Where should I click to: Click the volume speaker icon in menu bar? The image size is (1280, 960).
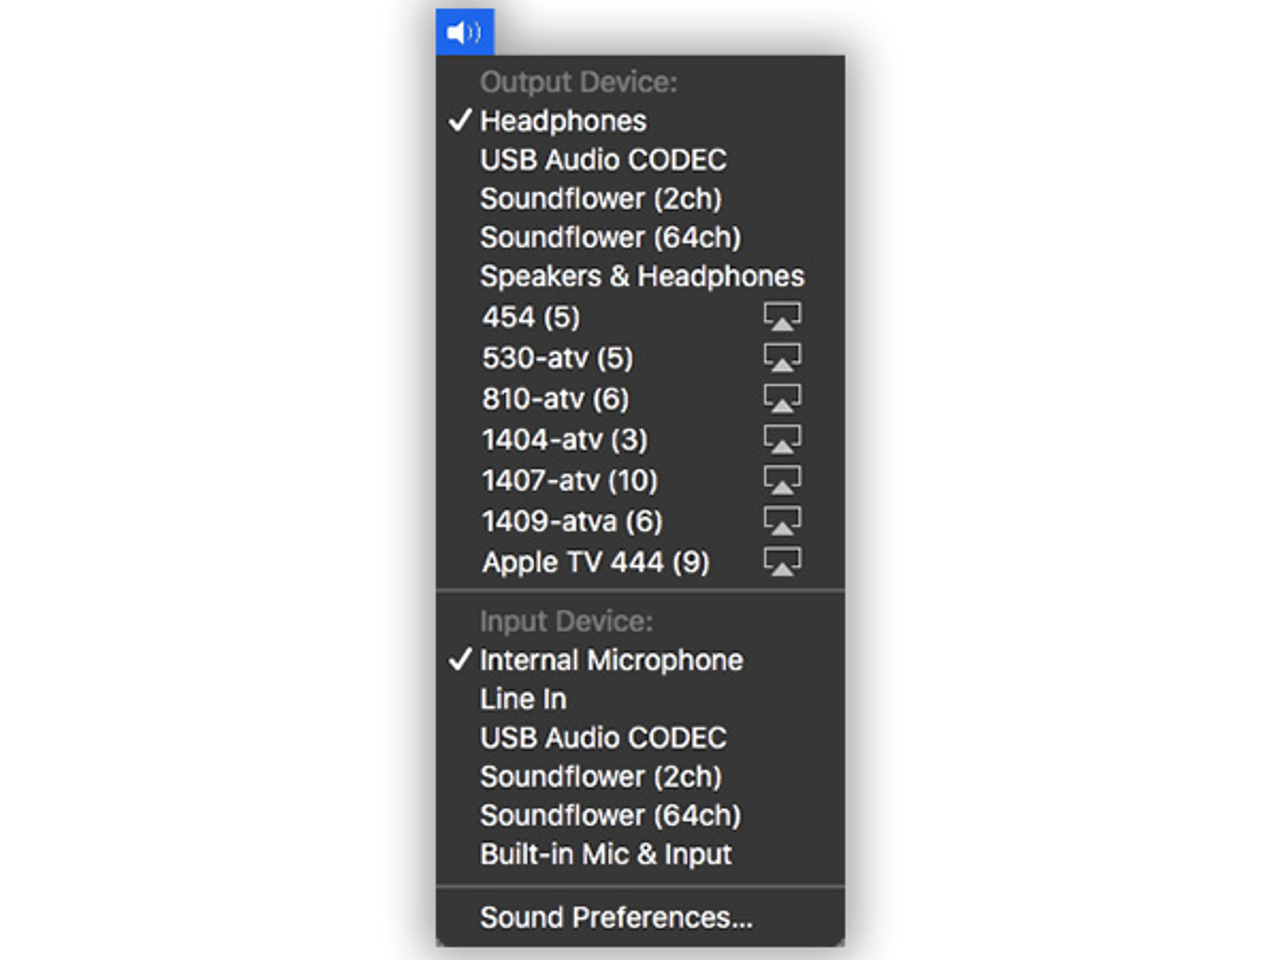click(x=464, y=32)
